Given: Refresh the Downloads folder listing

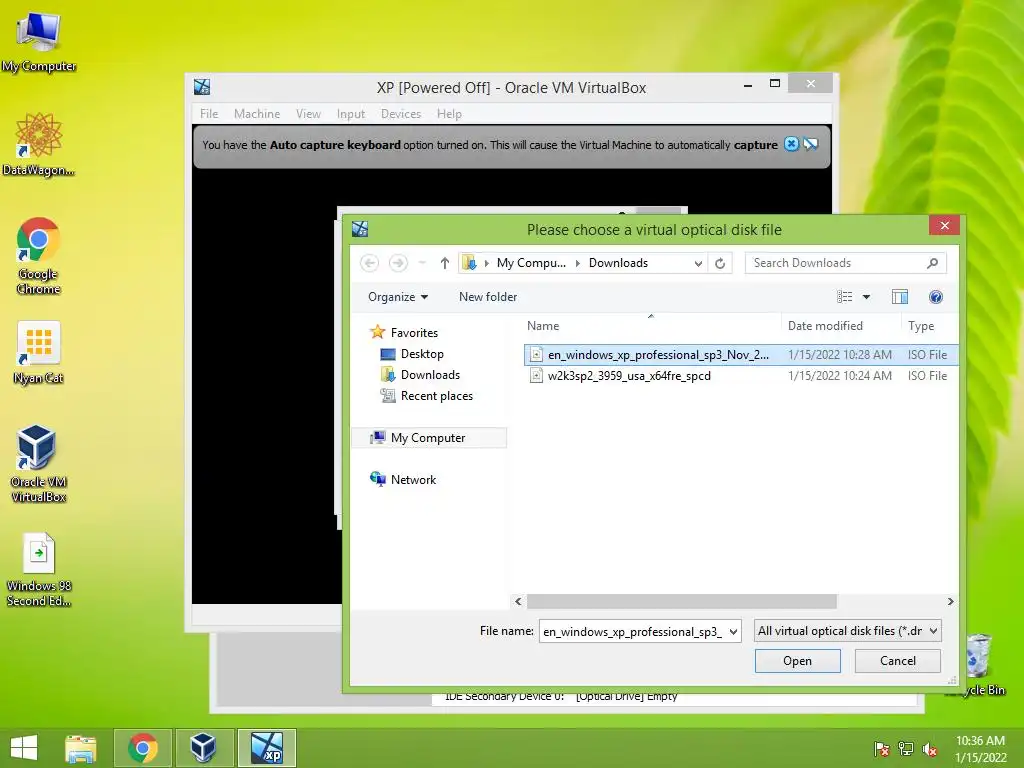Looking at the screenshot, I should pyautogui.click(x=720, y=263).
